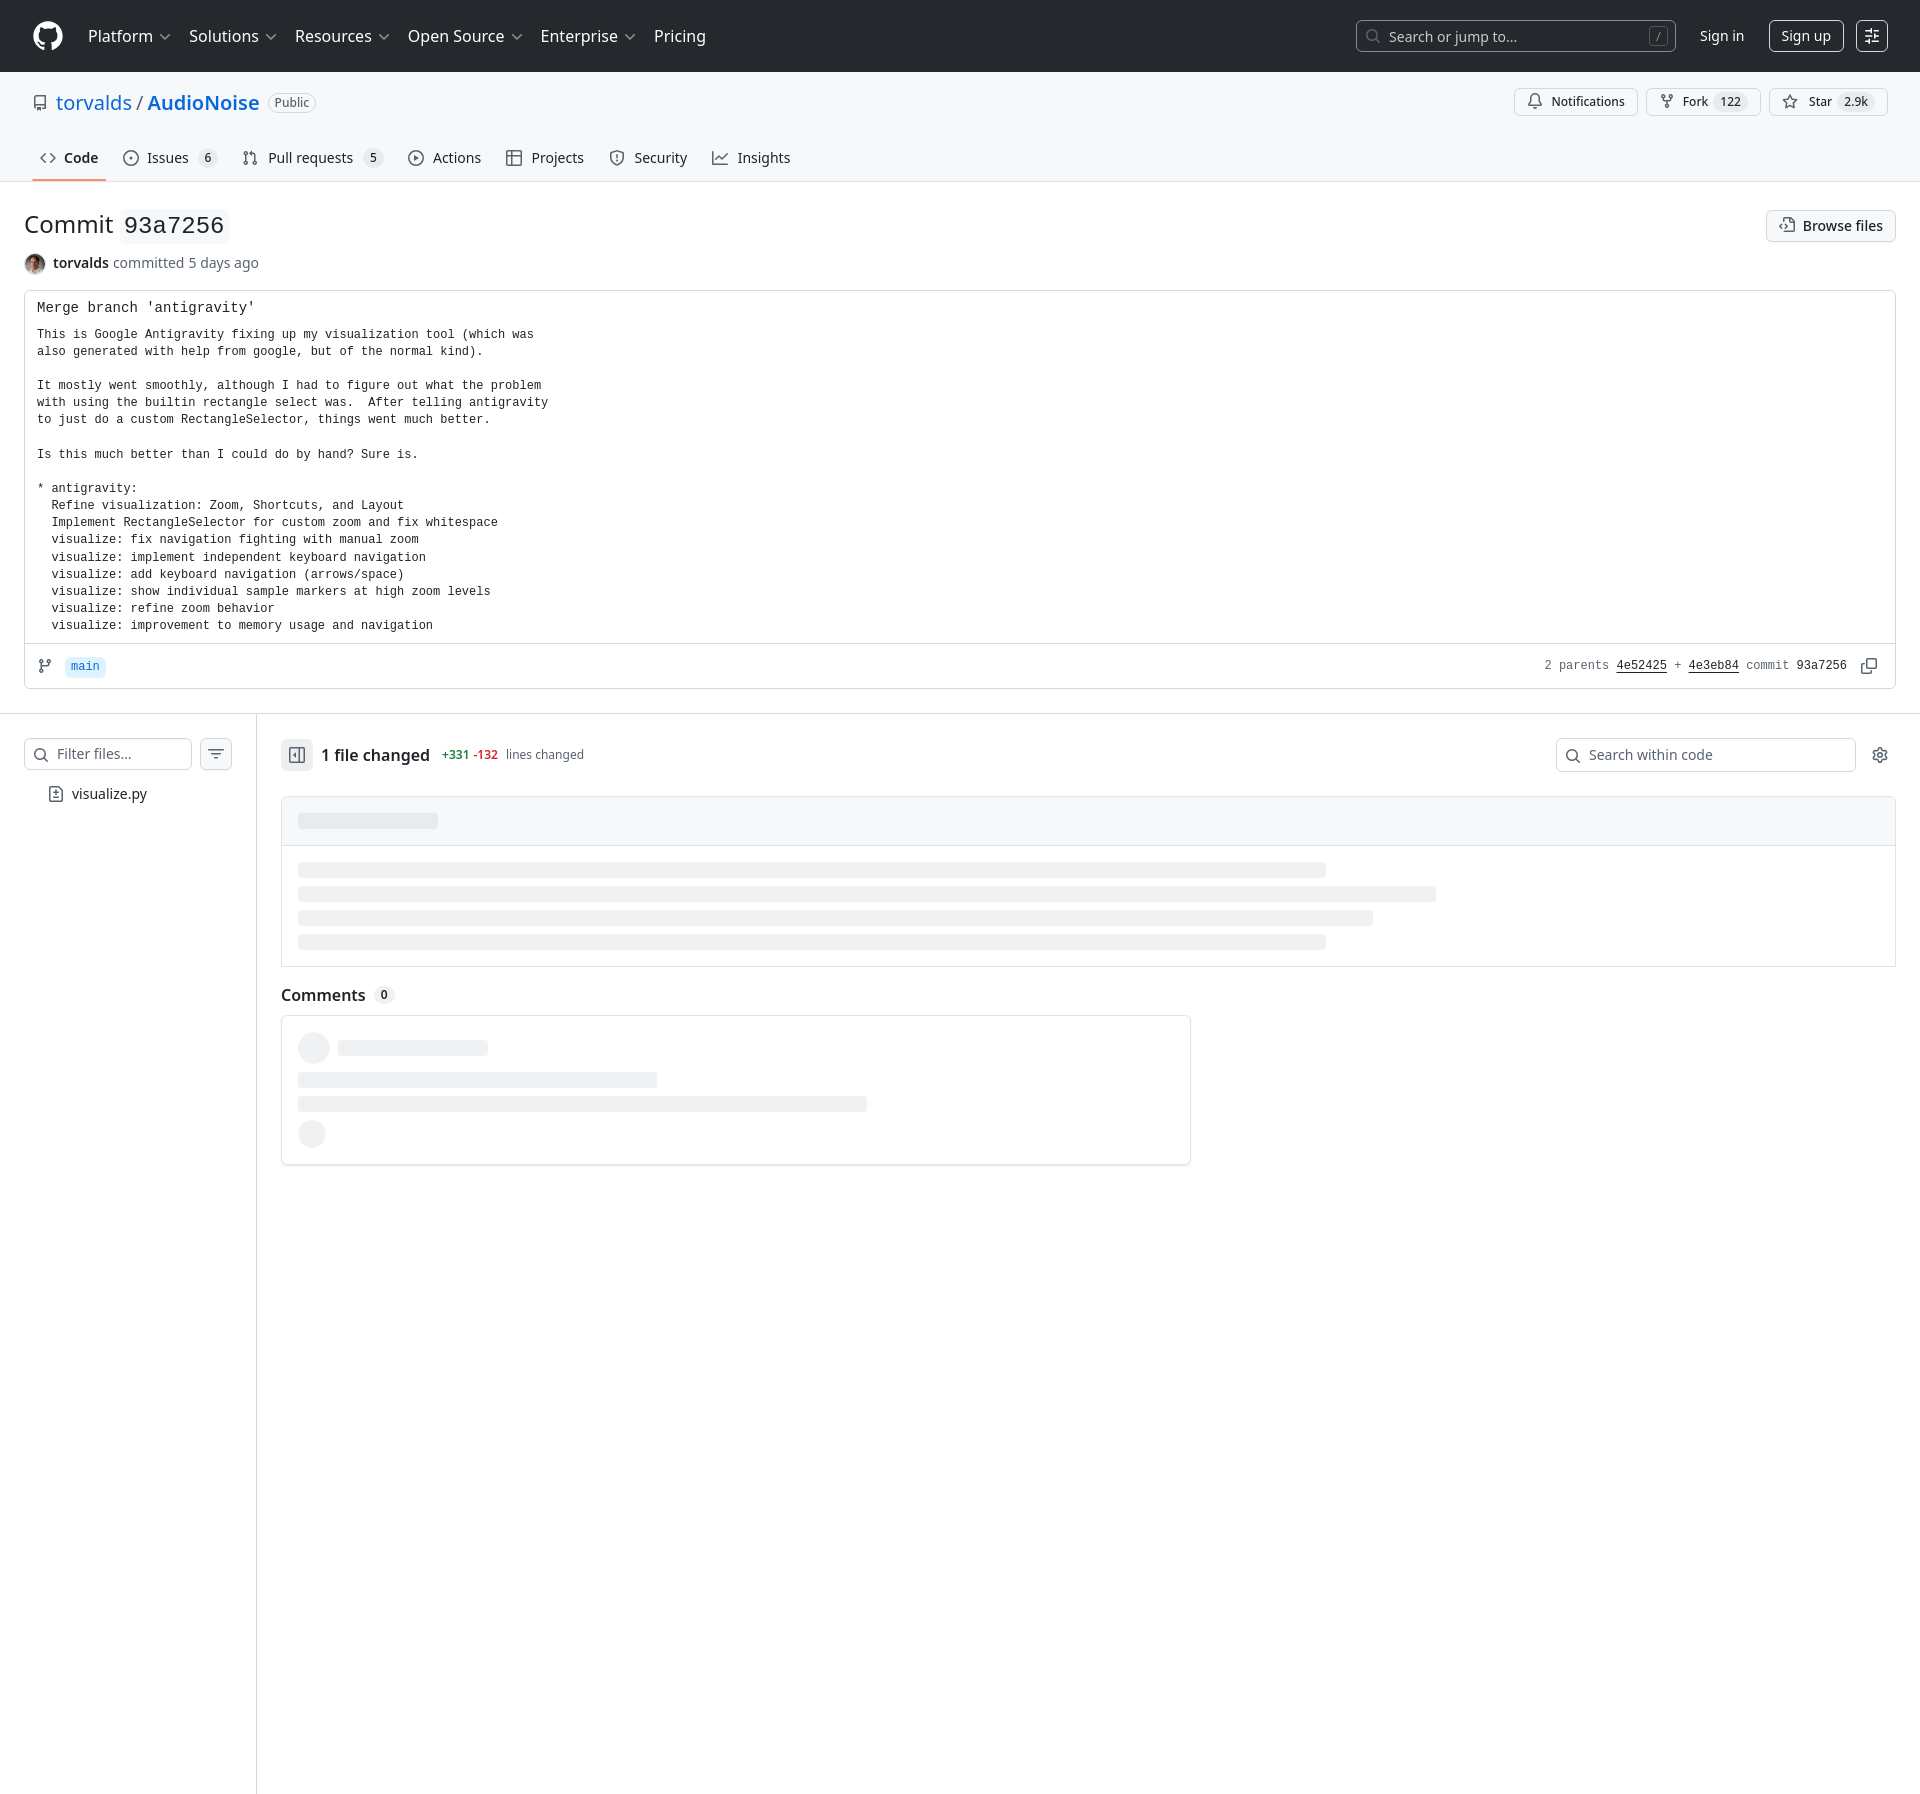Open the Pull requests tab
1920x1794 pixels.
pos(311,158)
